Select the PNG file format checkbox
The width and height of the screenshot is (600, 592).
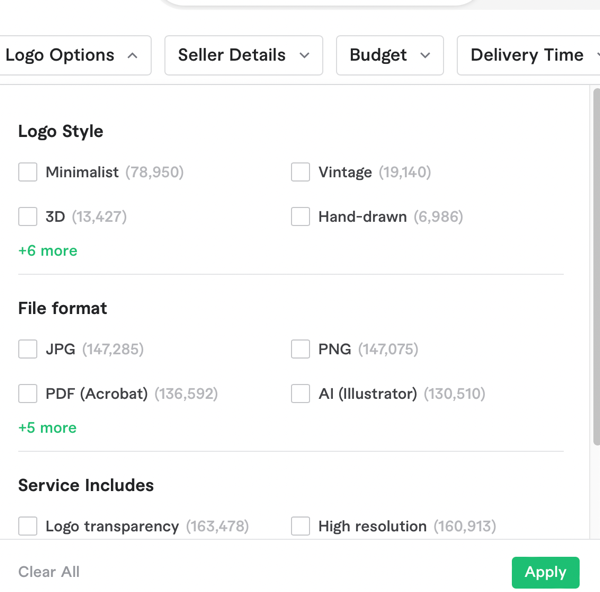coord(300,349)
